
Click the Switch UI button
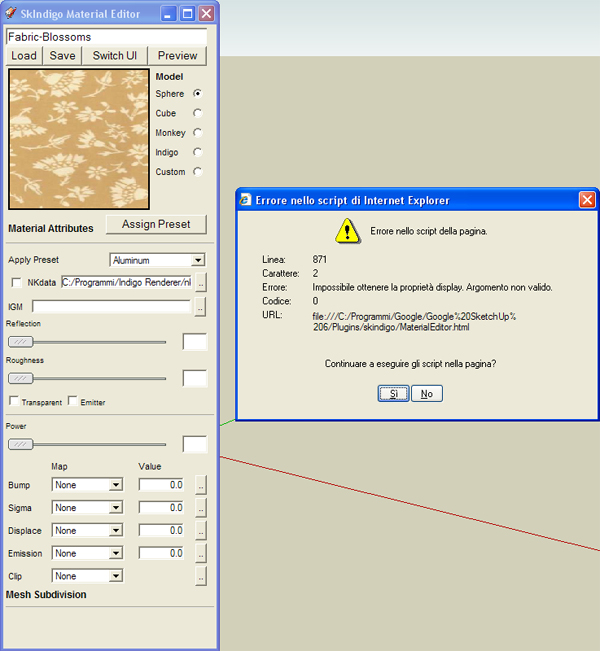pos(115,56)
